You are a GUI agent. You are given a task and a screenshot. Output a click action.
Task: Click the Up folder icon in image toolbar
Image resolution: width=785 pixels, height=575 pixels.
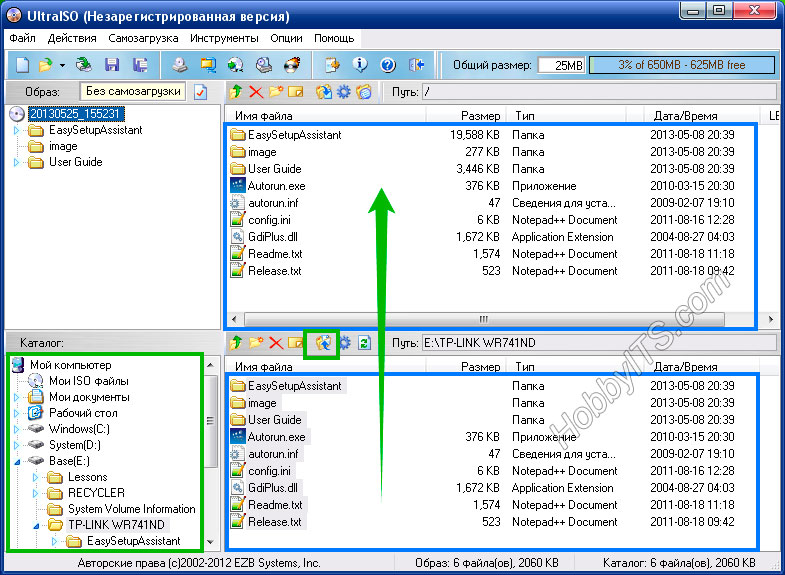click(x=236, y=92)
